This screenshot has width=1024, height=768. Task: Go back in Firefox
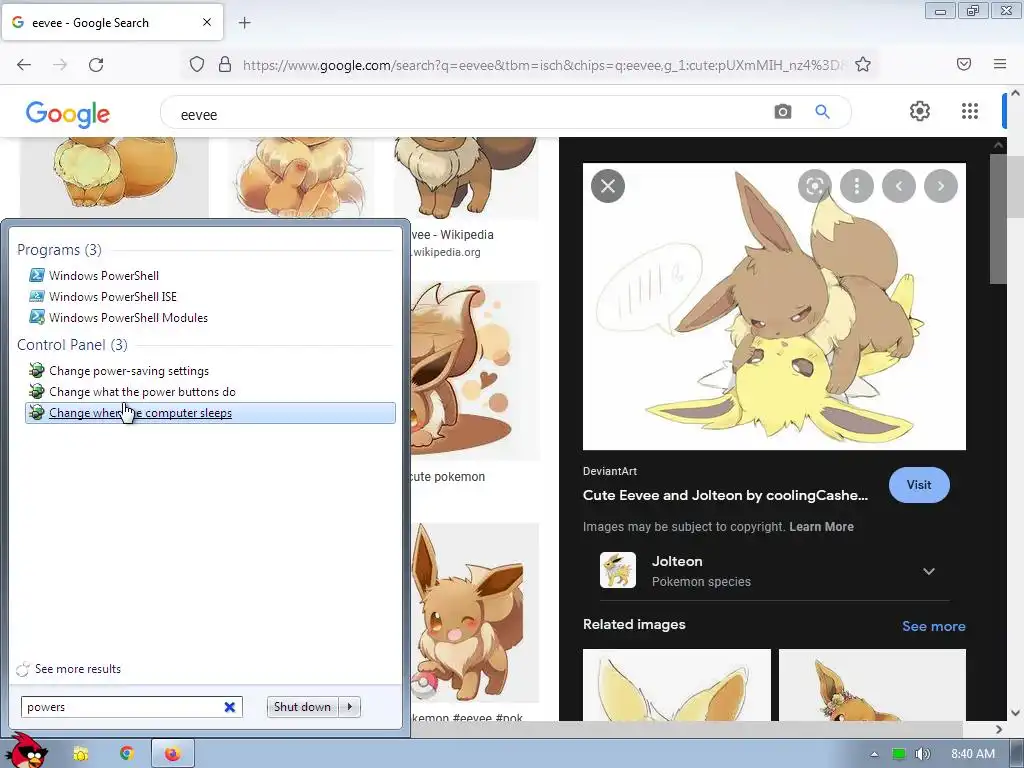24,64
